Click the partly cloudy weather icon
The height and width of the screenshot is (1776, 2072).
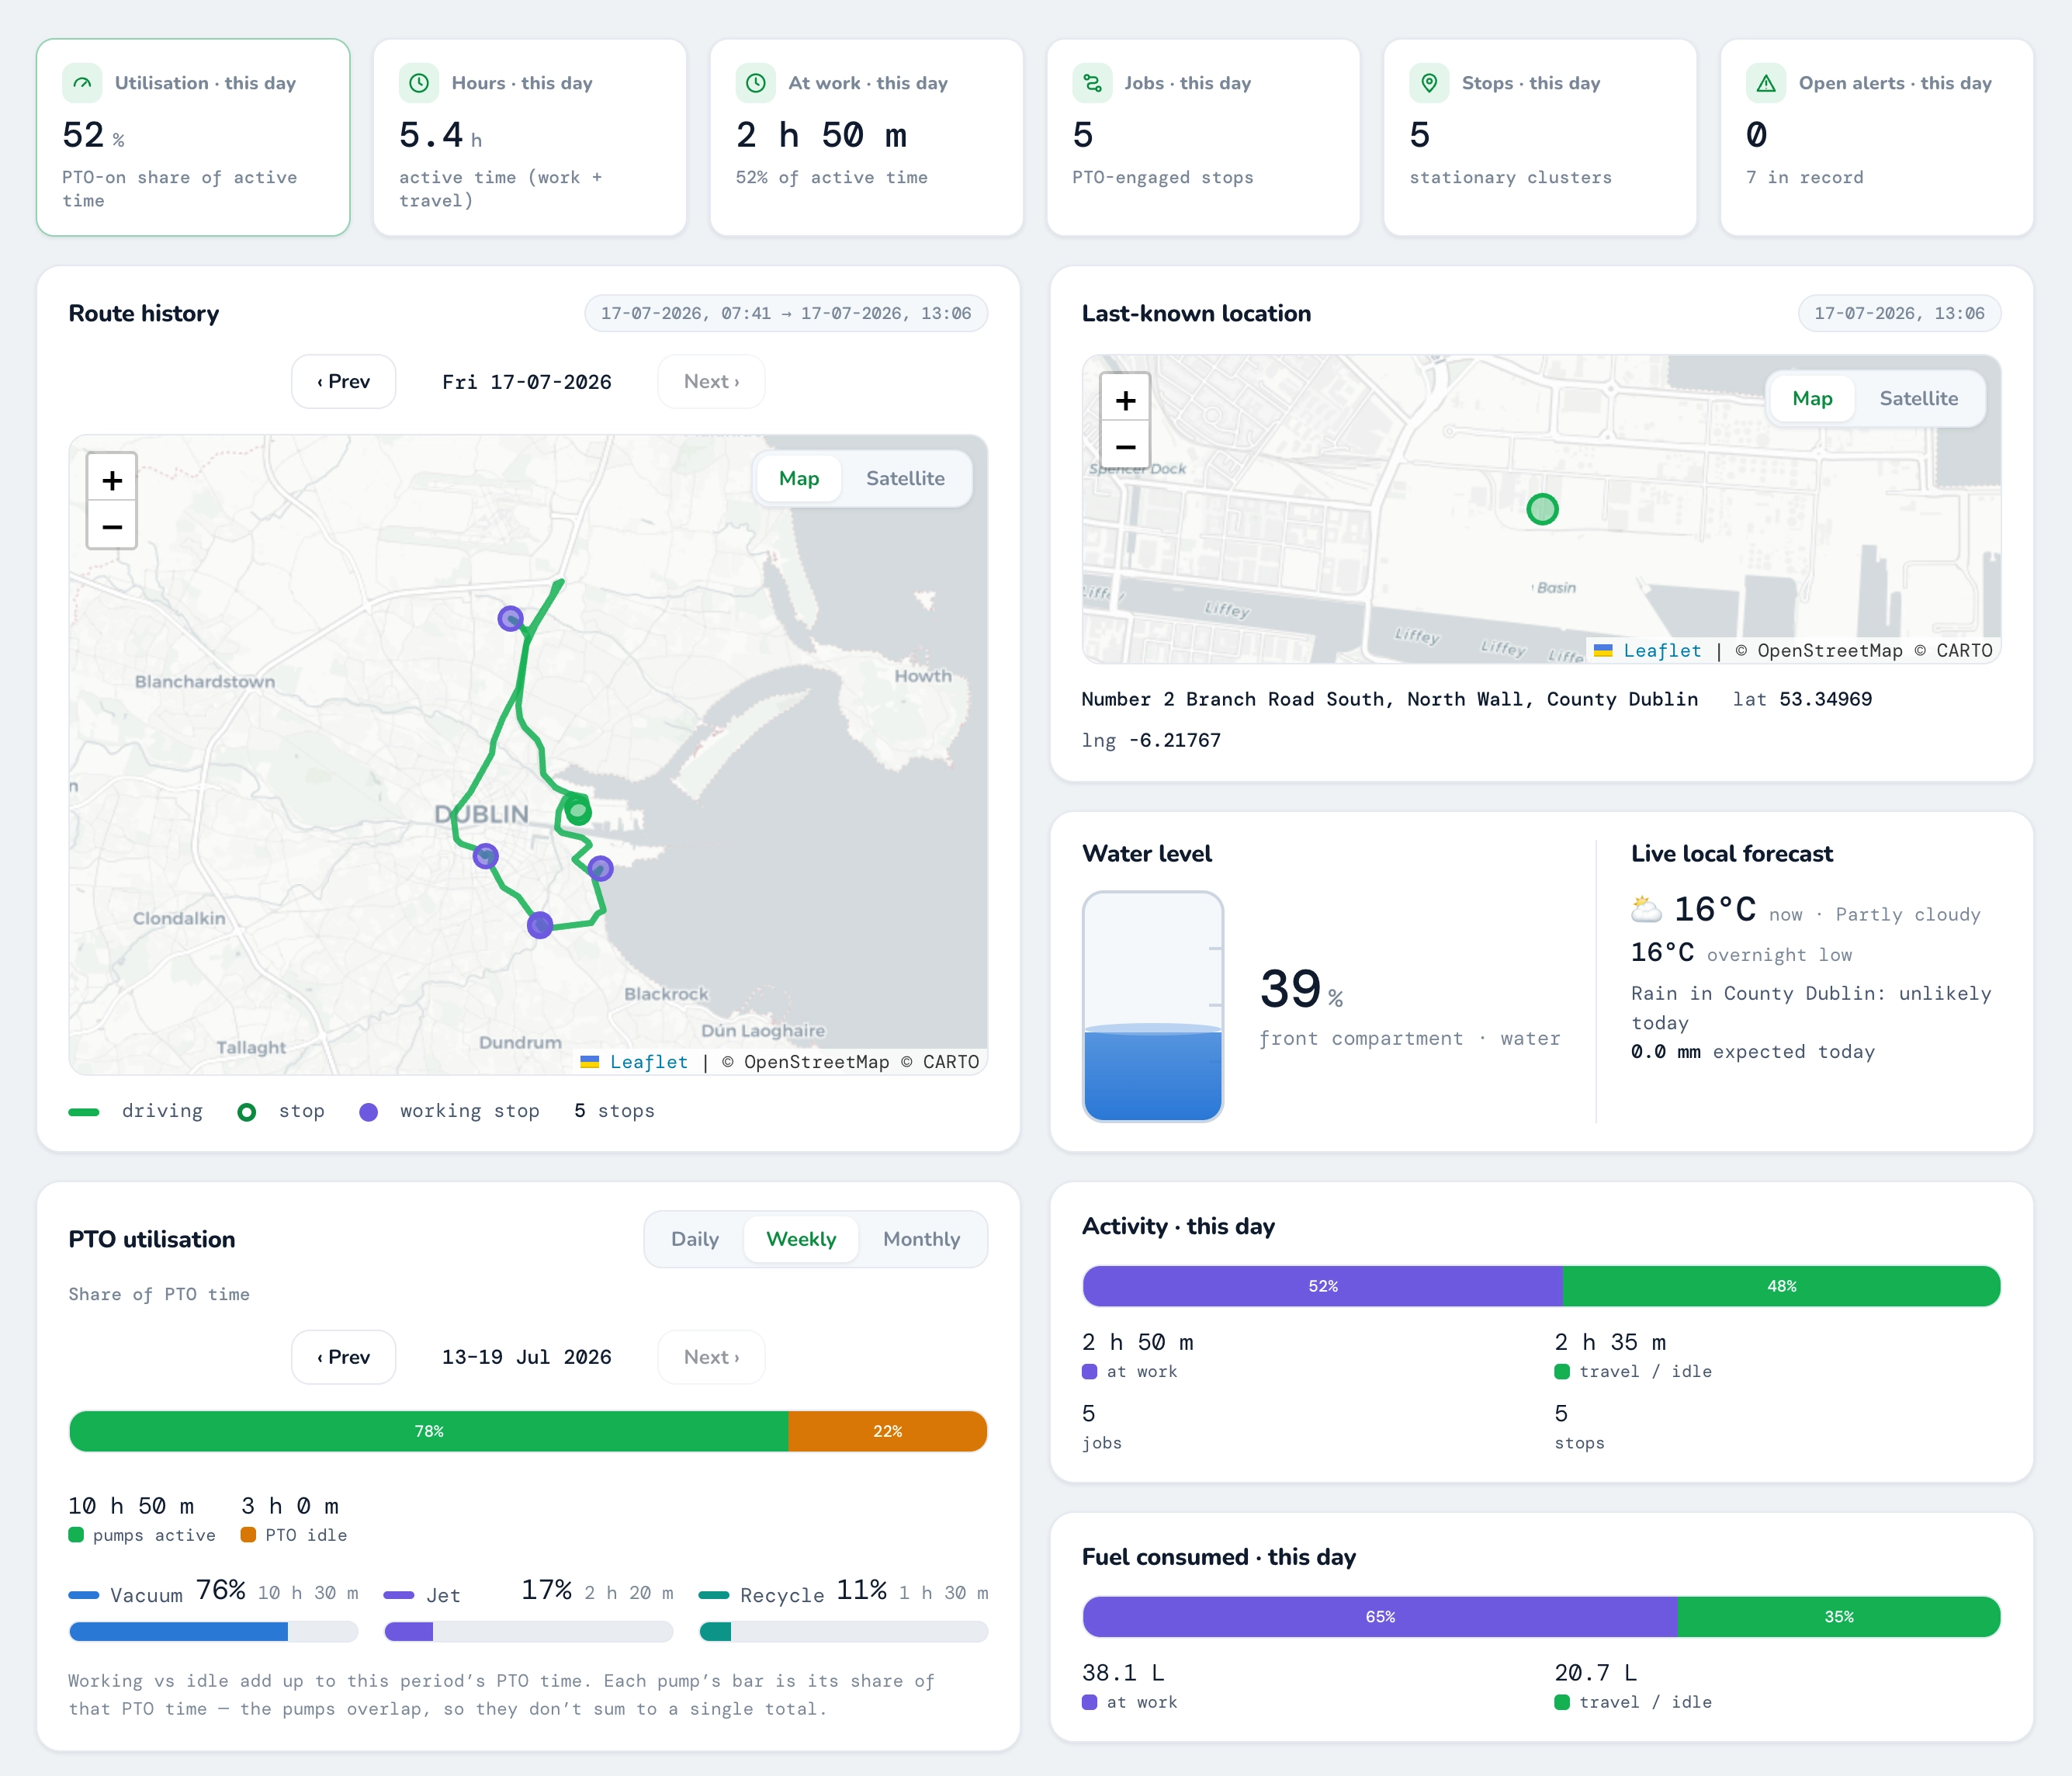tap(1646, 909)
